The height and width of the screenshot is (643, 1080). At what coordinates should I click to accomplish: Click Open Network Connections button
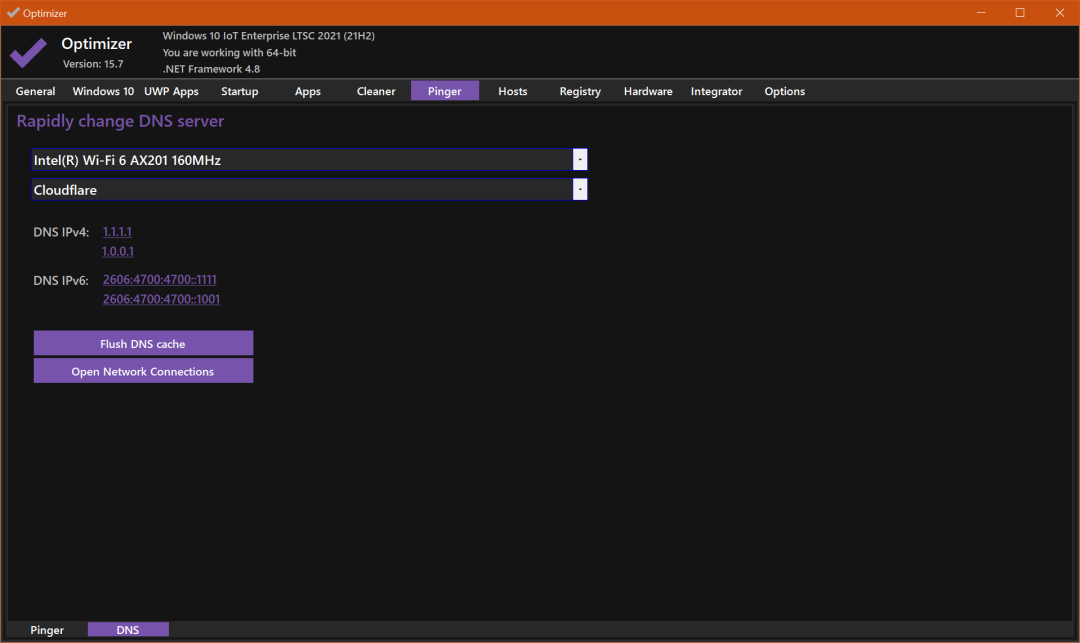pos(143,371)
